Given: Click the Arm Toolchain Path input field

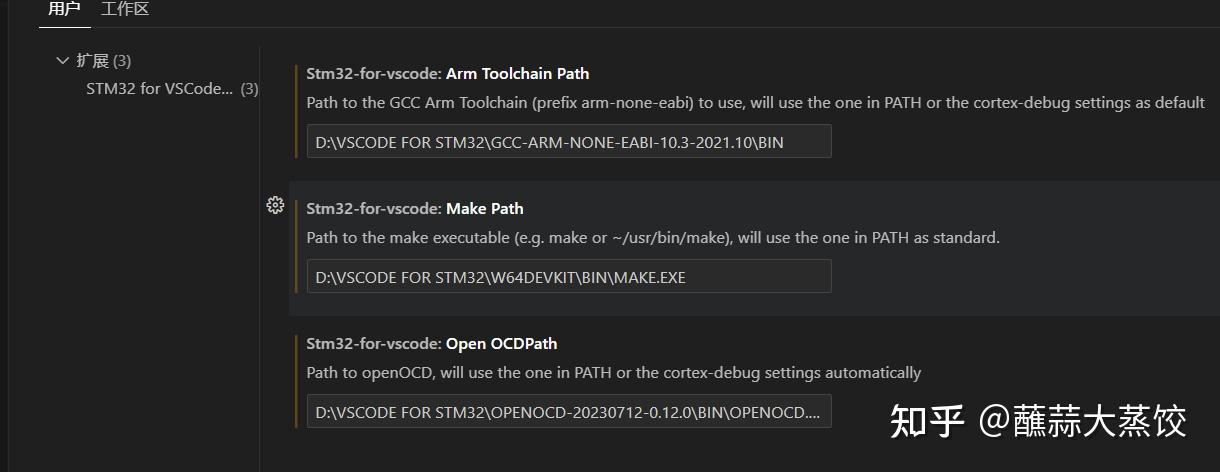Looking at the screenshot, I should click(568, 142).
